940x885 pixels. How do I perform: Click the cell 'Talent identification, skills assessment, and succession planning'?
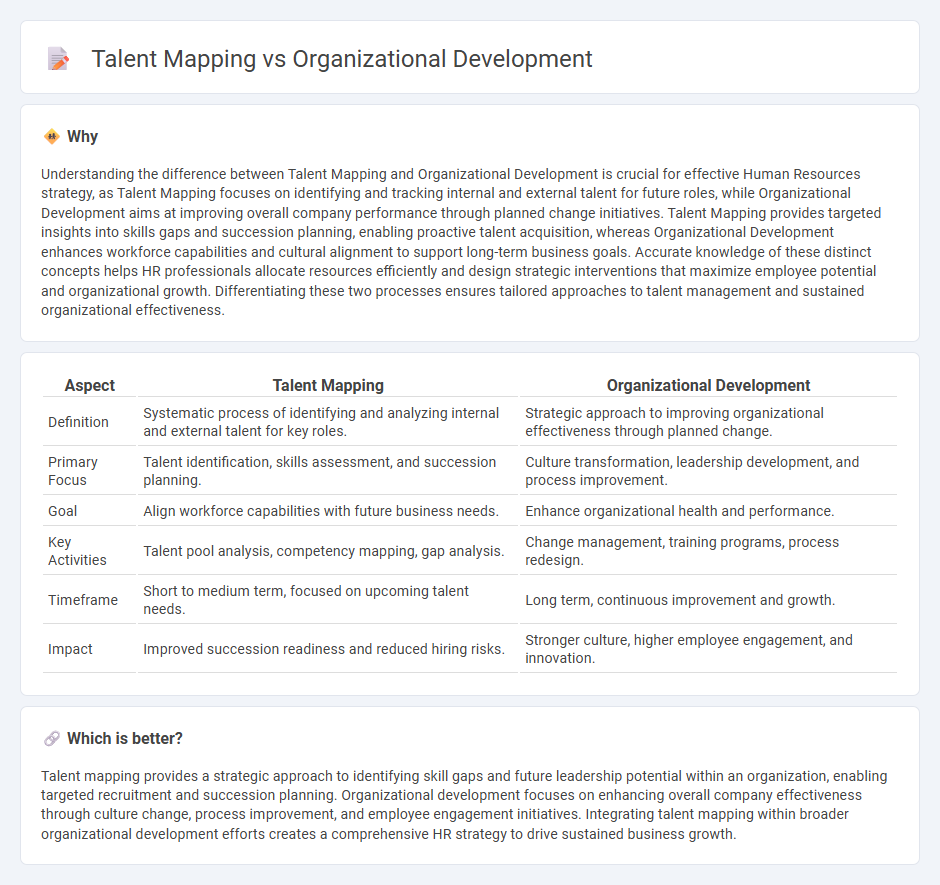pyautogui.click(x=328, y=471)
